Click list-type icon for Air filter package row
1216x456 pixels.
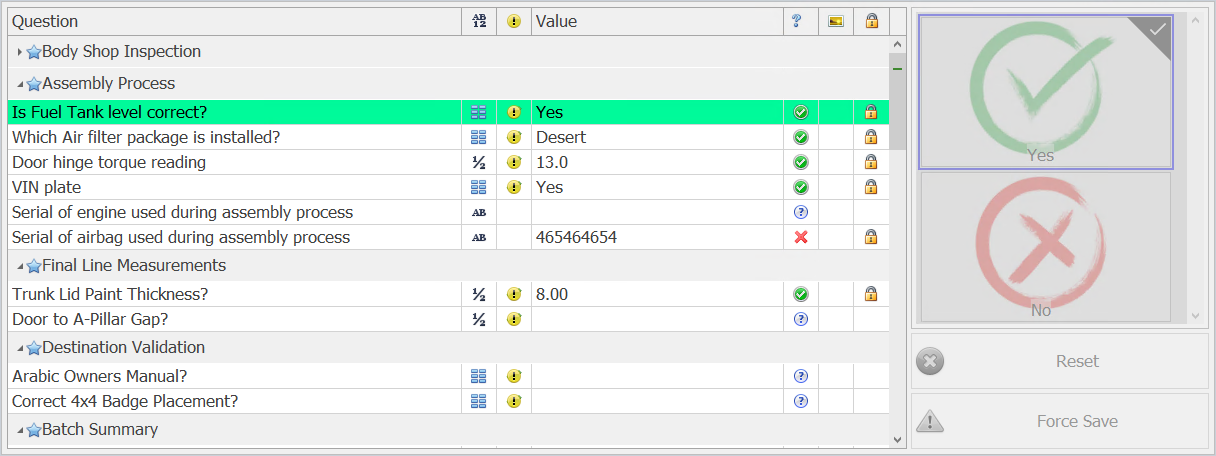[x=479, y=137]
